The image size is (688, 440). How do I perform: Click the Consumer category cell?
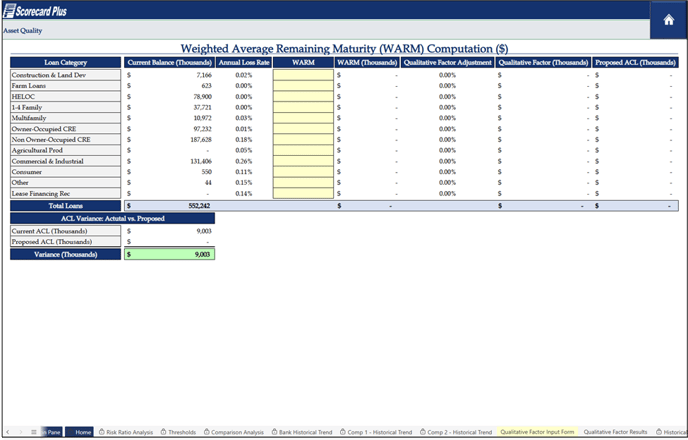click(x=65, y=172)
